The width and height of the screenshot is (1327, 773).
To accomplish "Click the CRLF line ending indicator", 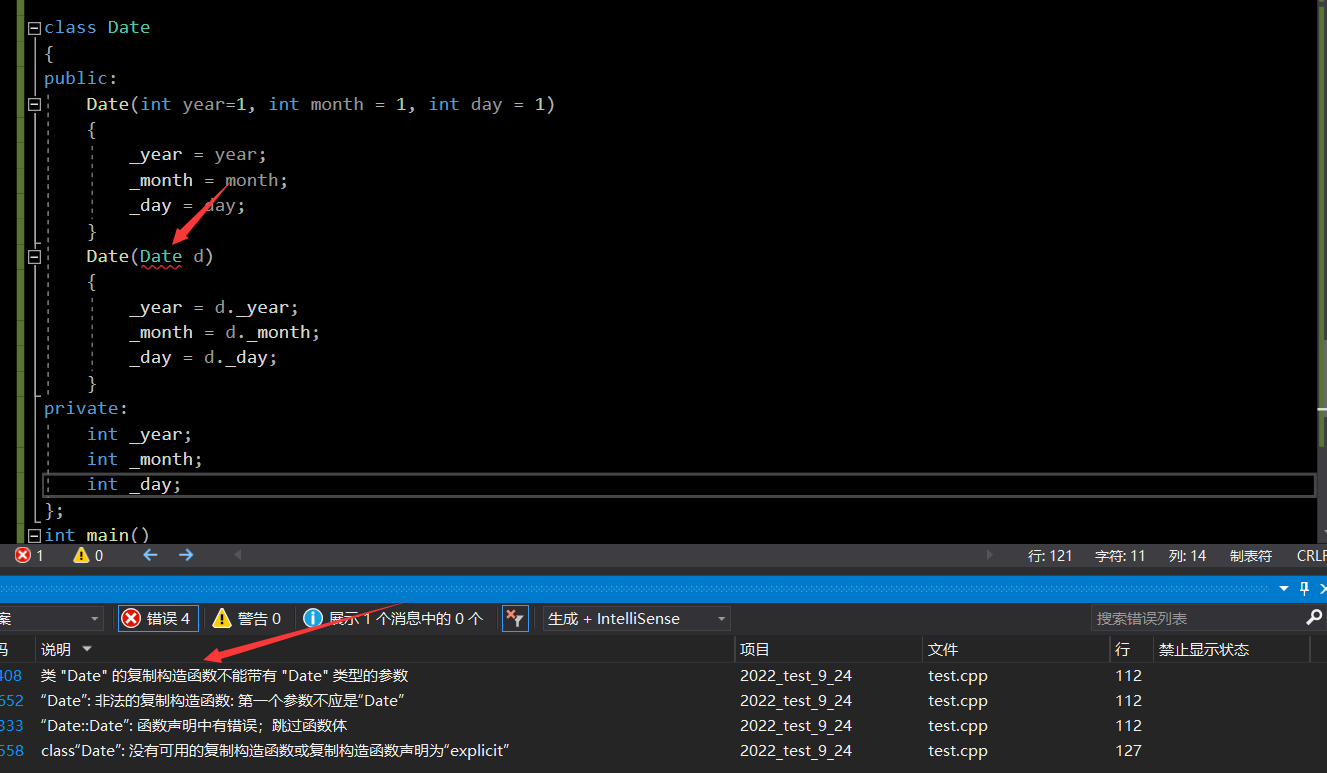I will click(1311, 556).
